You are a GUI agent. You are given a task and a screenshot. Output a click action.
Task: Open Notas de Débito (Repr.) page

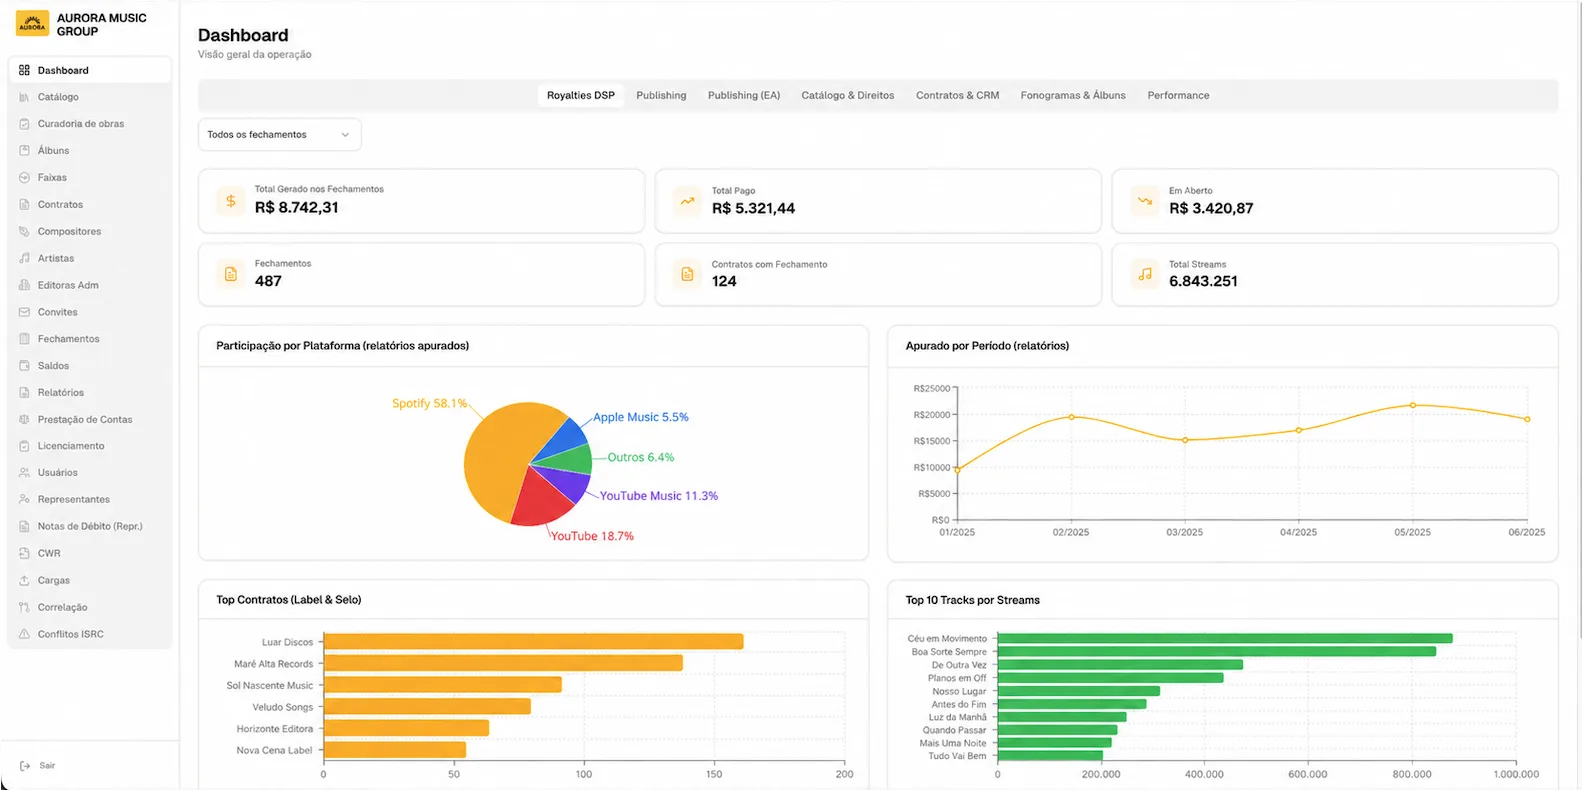[x=89, y=526]
